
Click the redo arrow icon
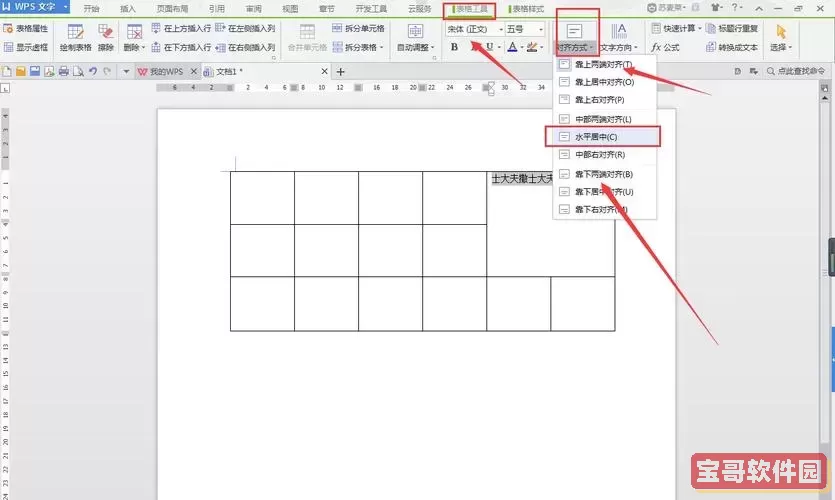point(107,71)
